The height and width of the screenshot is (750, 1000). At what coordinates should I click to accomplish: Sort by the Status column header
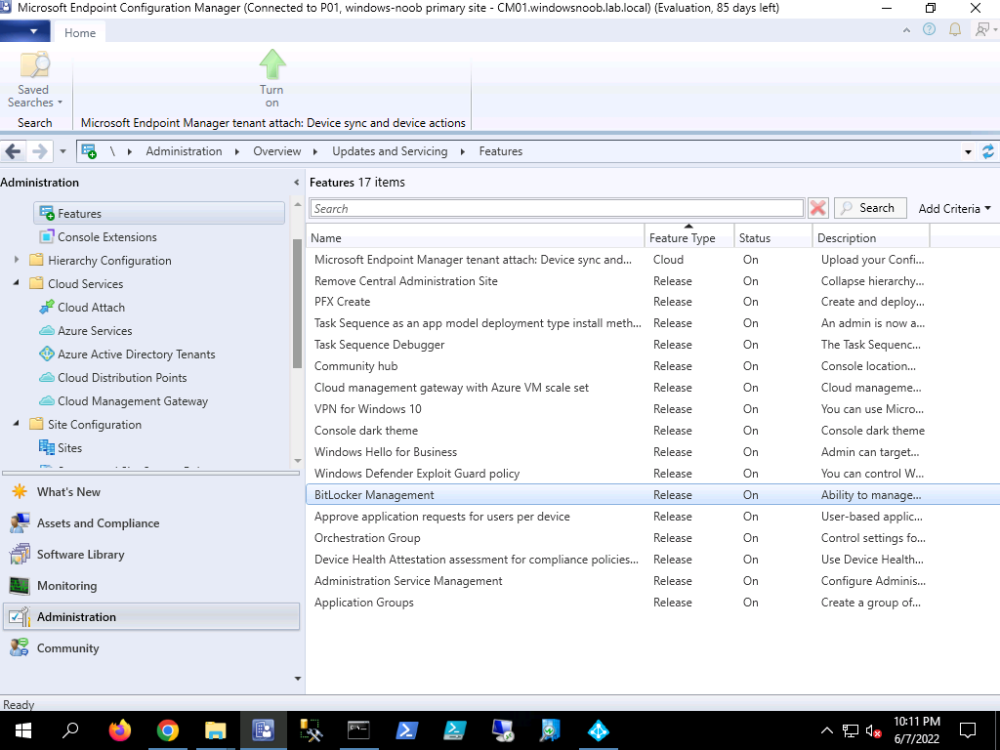click(773, 238)
